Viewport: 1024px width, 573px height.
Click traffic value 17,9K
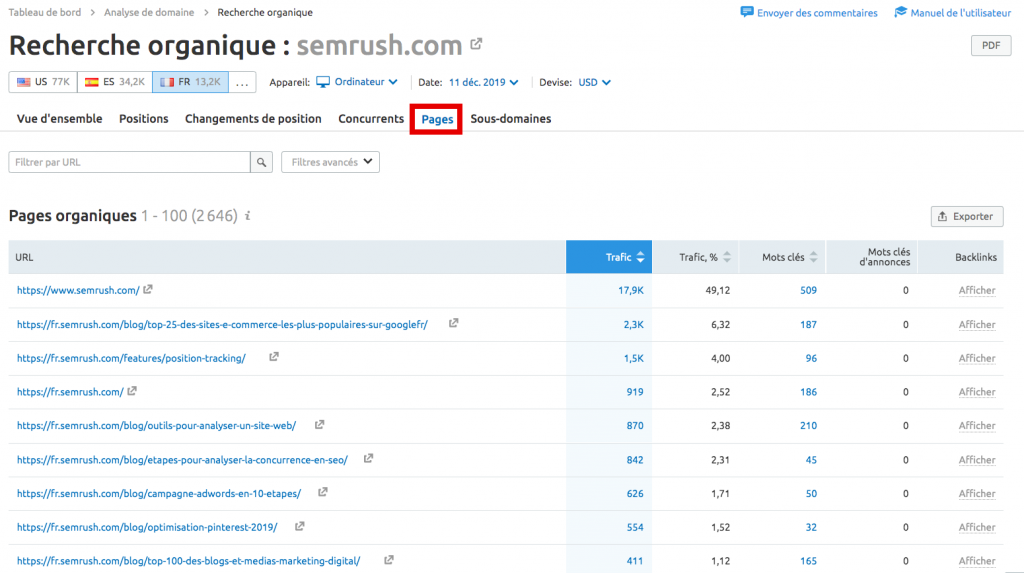[631, 290]
